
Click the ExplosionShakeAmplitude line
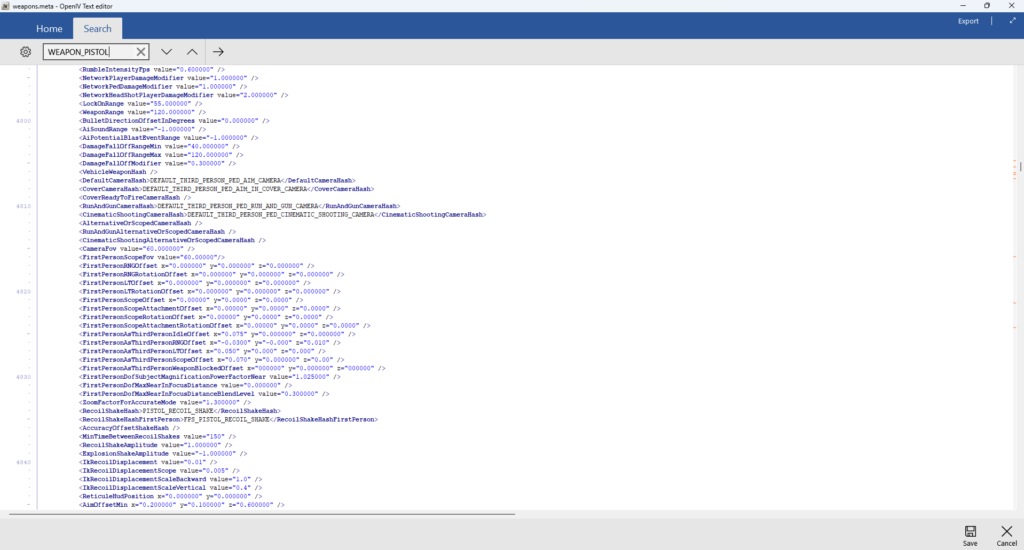[163, 453]
